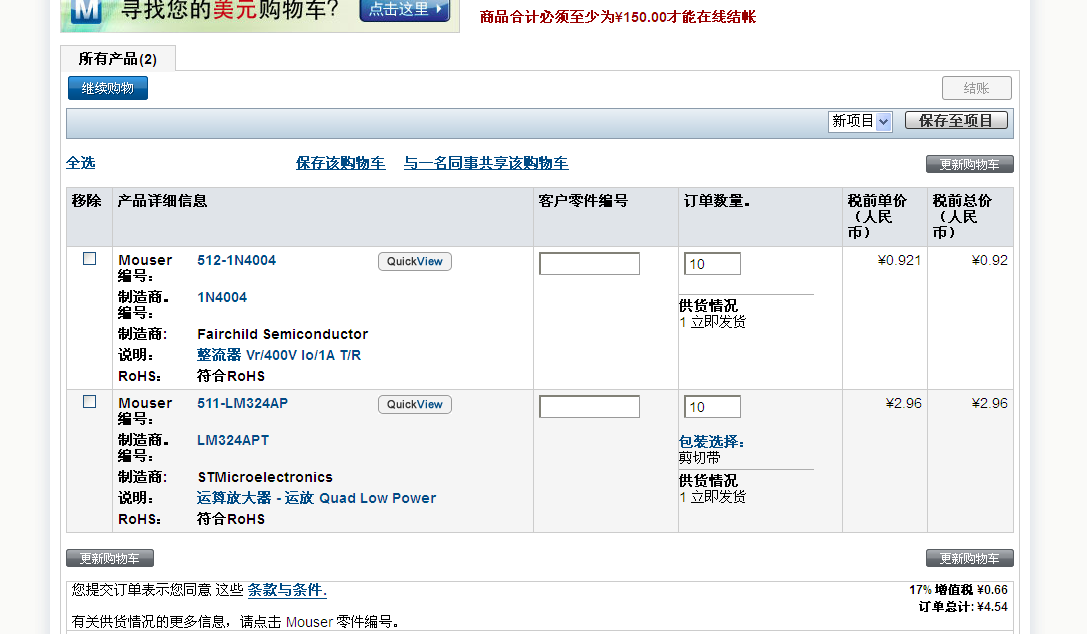Open the 整流器 Vr/400V Io/1A T/R description link

coord(279,355)
